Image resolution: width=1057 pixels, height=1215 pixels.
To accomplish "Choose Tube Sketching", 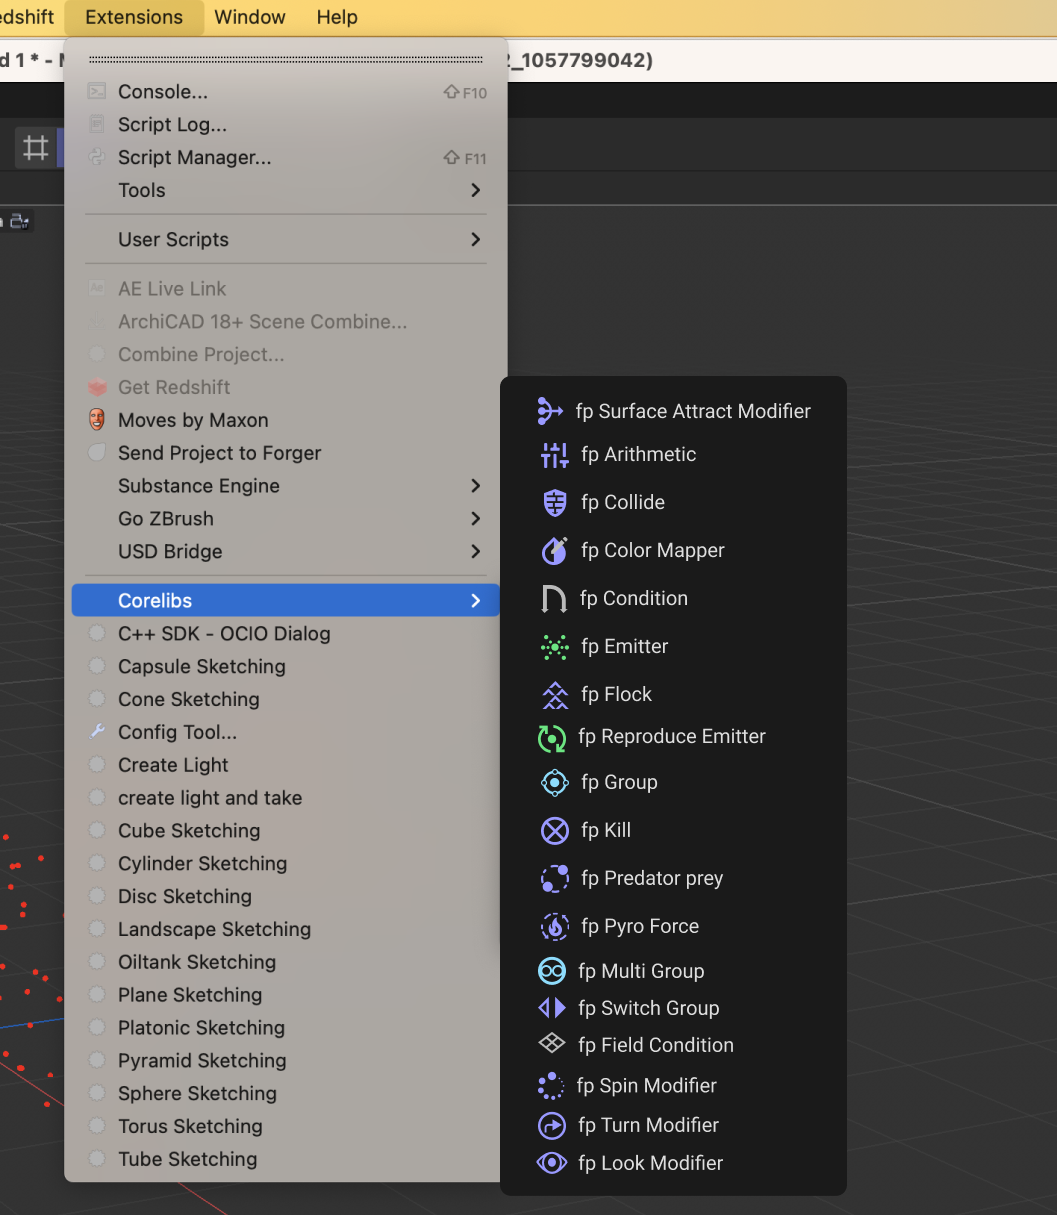I will click(286, 1160).
